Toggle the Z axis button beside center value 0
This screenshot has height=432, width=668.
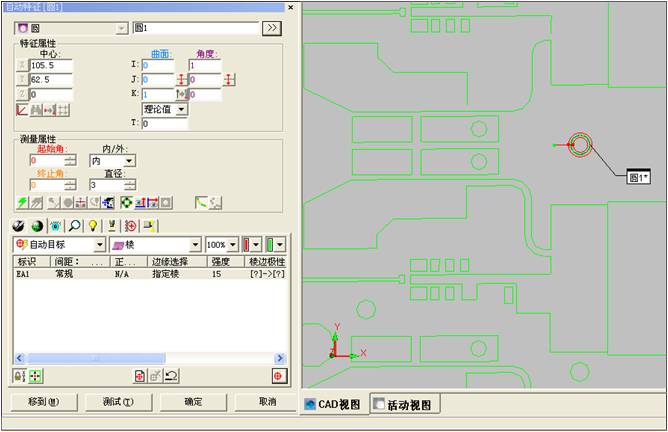22,95
